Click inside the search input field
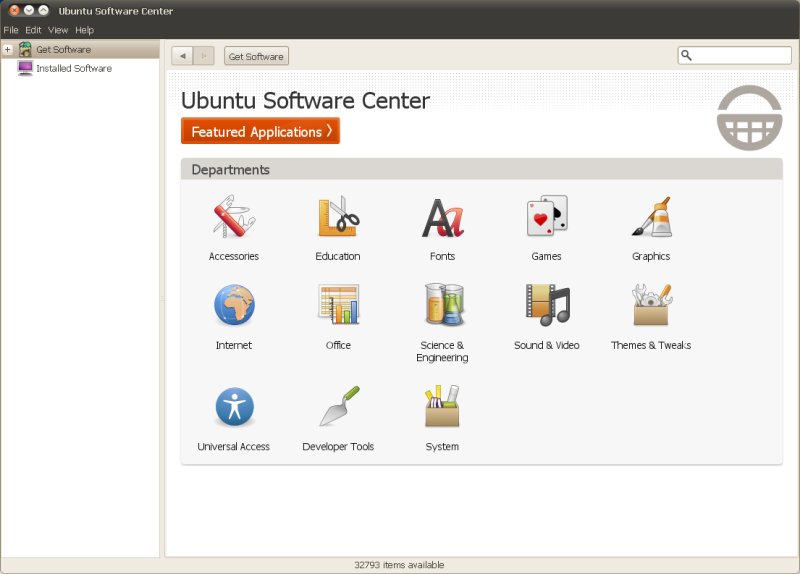 coord(741,56)
